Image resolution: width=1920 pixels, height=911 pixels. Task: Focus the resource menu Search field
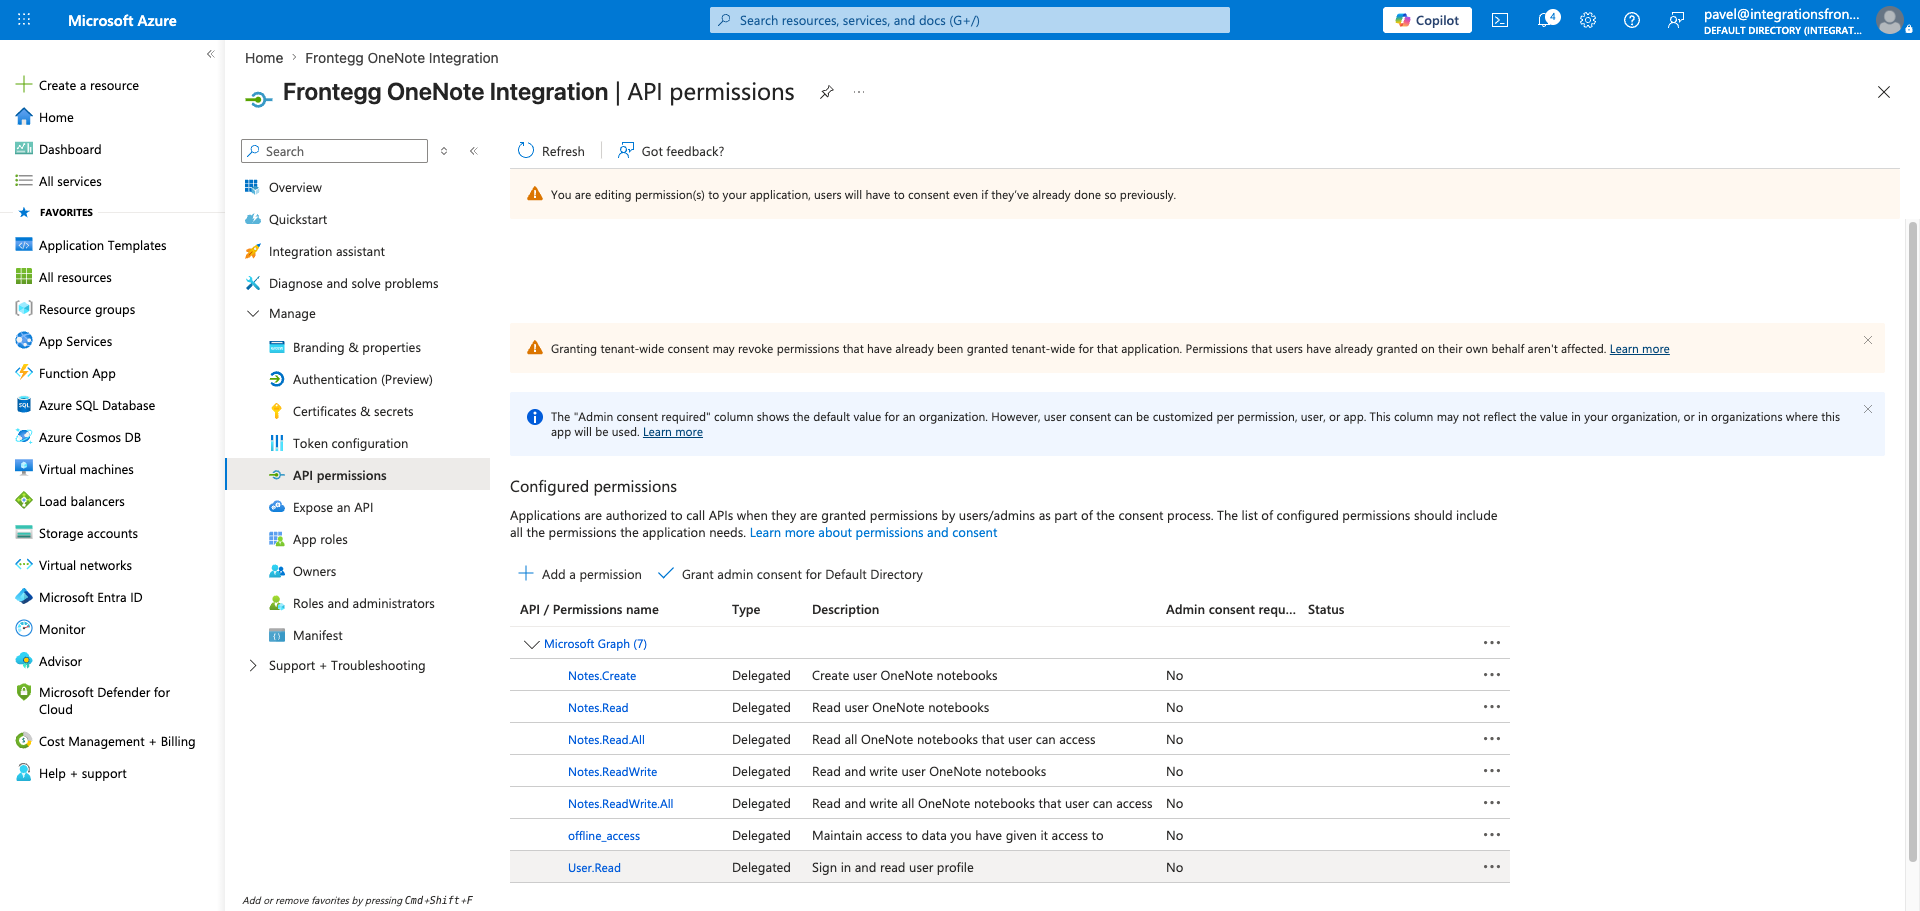point(334,151)
